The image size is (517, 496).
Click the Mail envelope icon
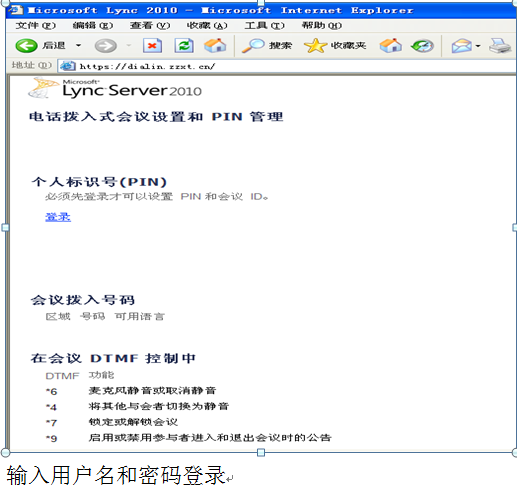tap(462, 46)
